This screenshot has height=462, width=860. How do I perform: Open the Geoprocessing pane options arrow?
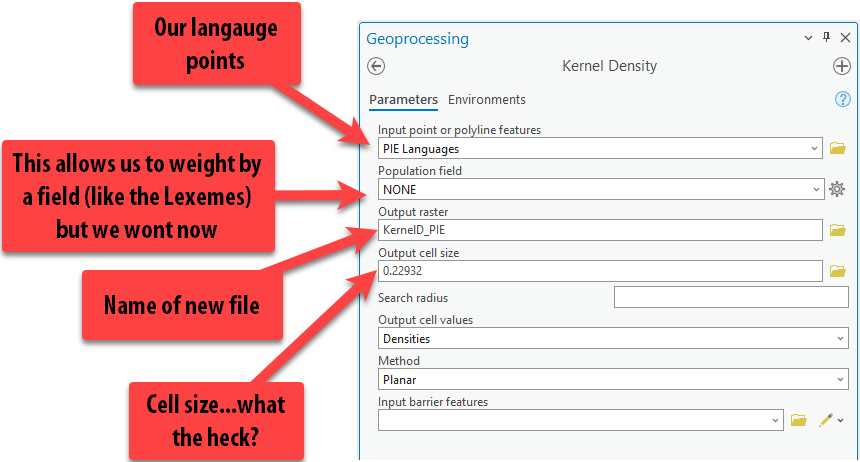[x=808, y=38]
